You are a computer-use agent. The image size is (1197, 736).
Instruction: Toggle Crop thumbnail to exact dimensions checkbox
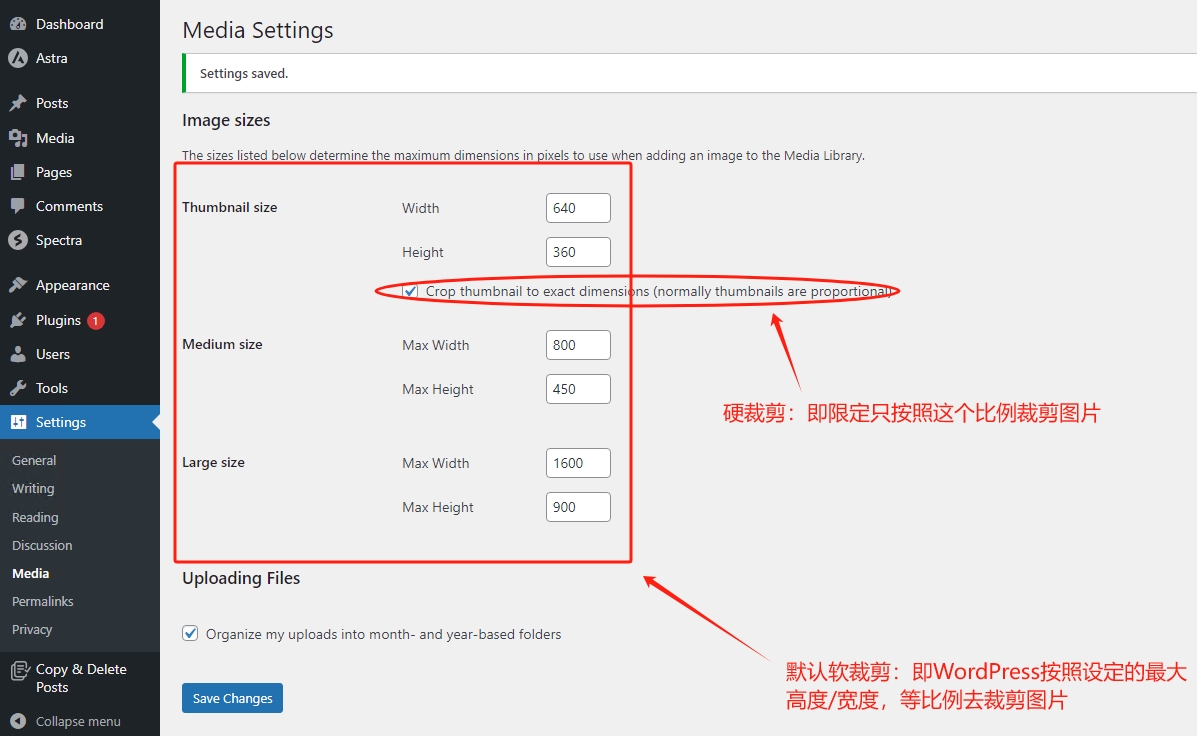(x=411, y=291)
